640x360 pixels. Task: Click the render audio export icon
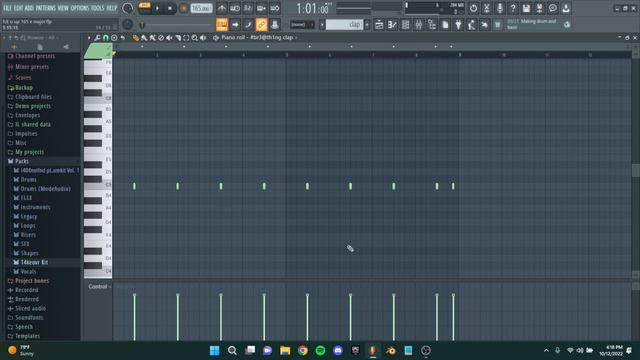point(539,8)
